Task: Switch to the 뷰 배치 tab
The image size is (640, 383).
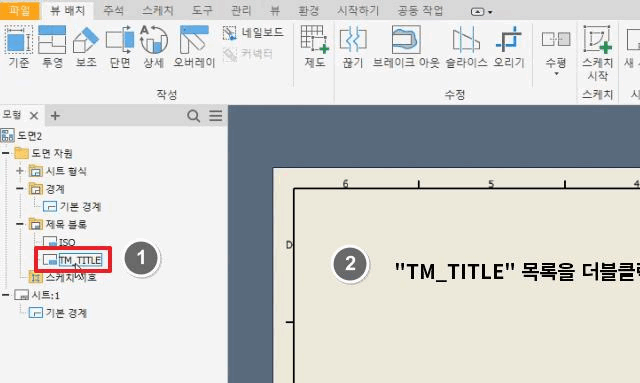Action: 67,10
